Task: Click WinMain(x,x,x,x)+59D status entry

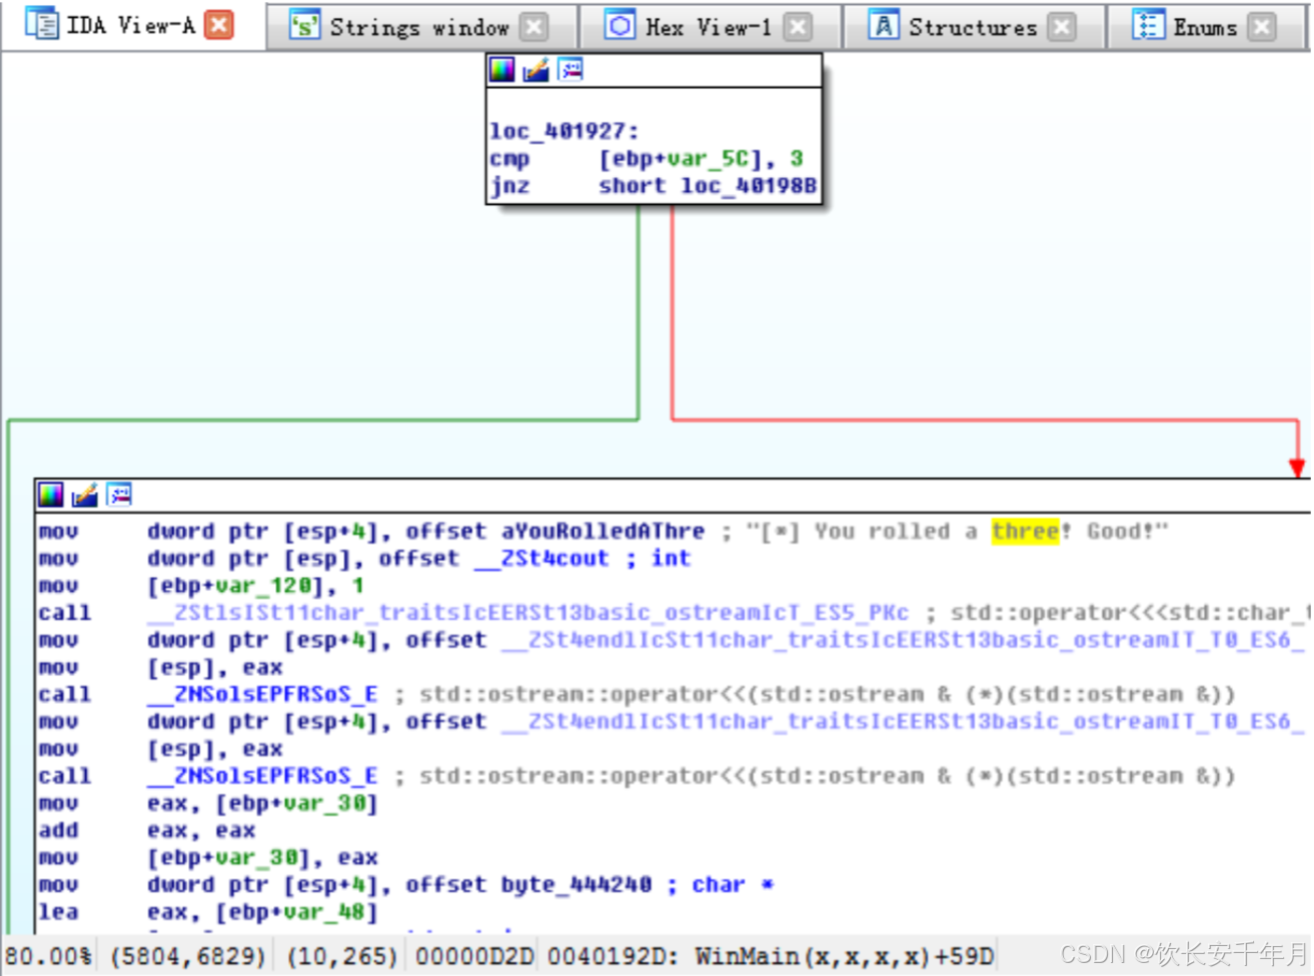Action: click(x=845, y=956)
